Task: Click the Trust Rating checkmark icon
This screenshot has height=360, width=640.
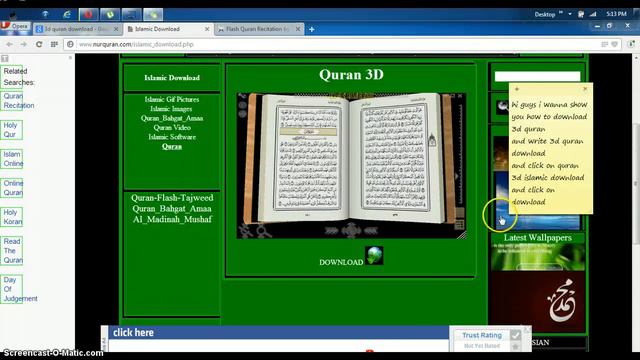Action: click(516, 335)
